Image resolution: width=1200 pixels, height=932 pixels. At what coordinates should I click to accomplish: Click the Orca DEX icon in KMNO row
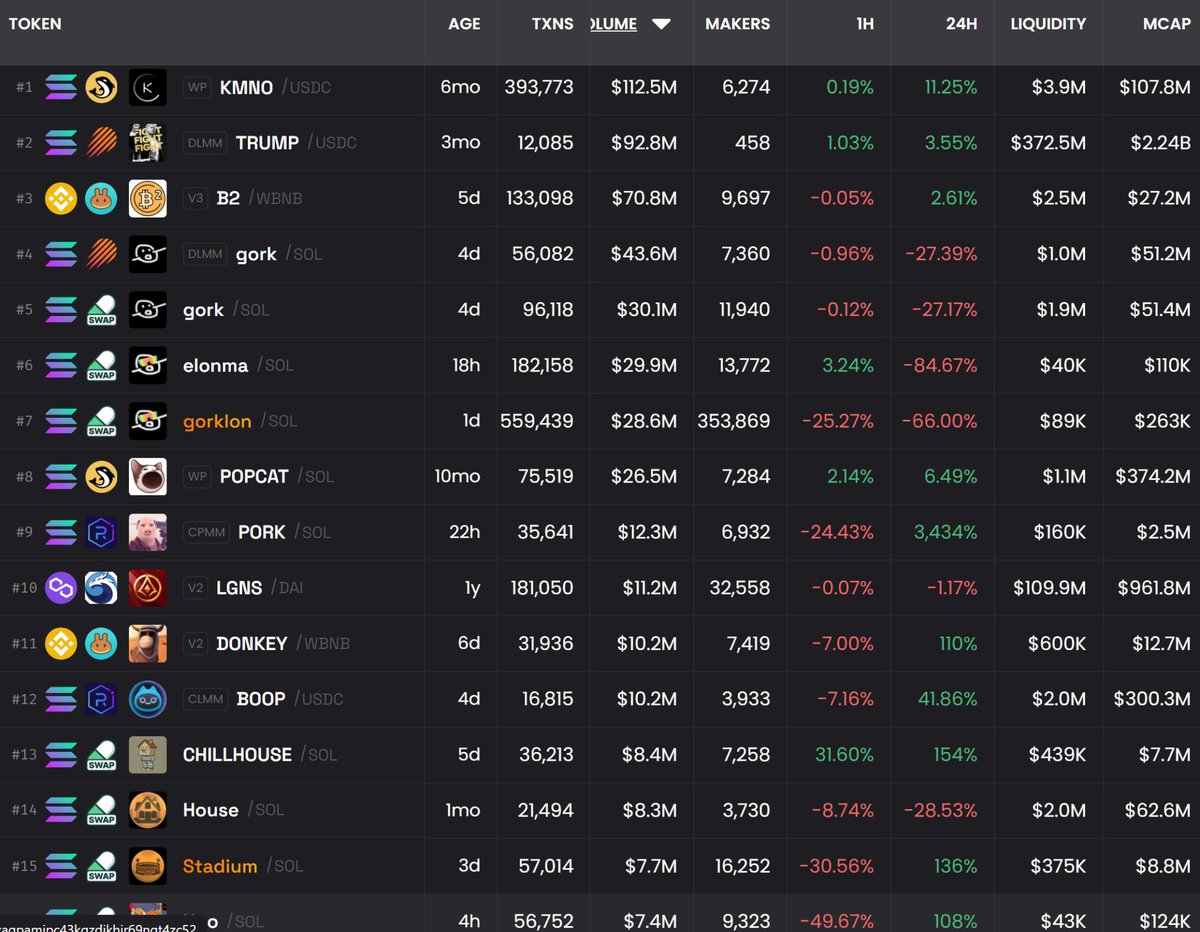(x=101, y=88)
